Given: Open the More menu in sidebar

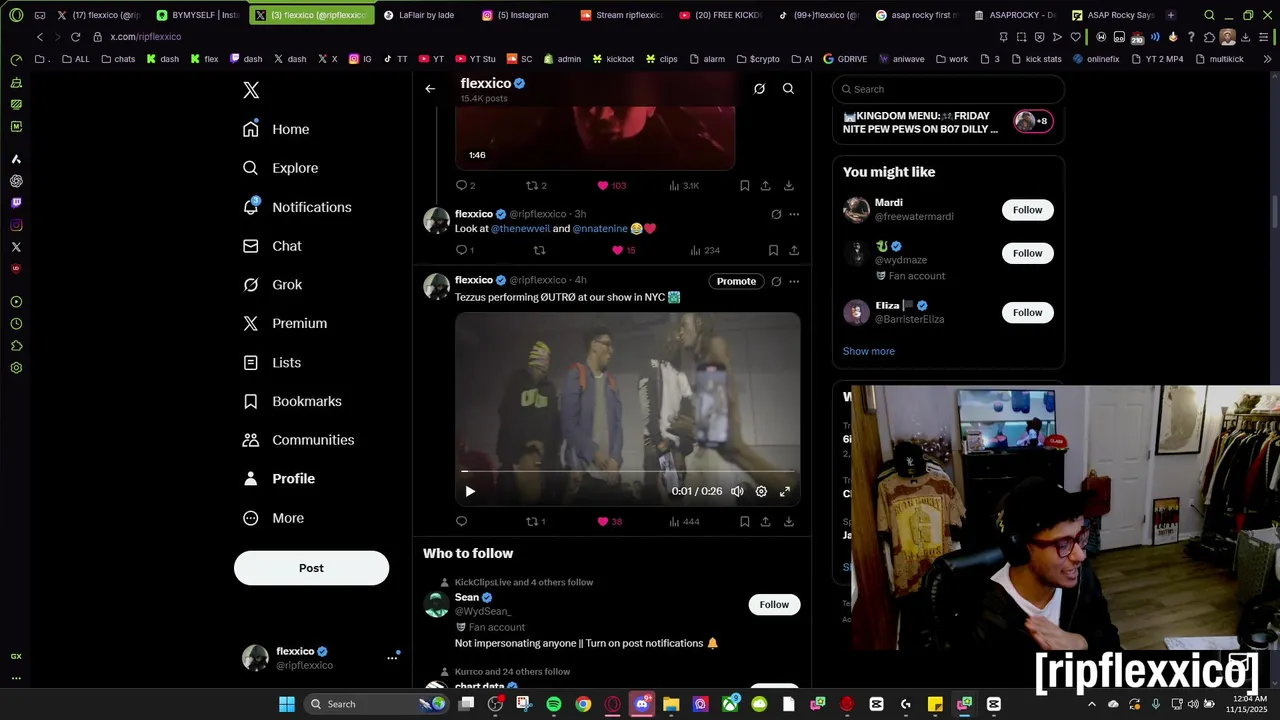Looking at the screenshot, I should 273,518.
